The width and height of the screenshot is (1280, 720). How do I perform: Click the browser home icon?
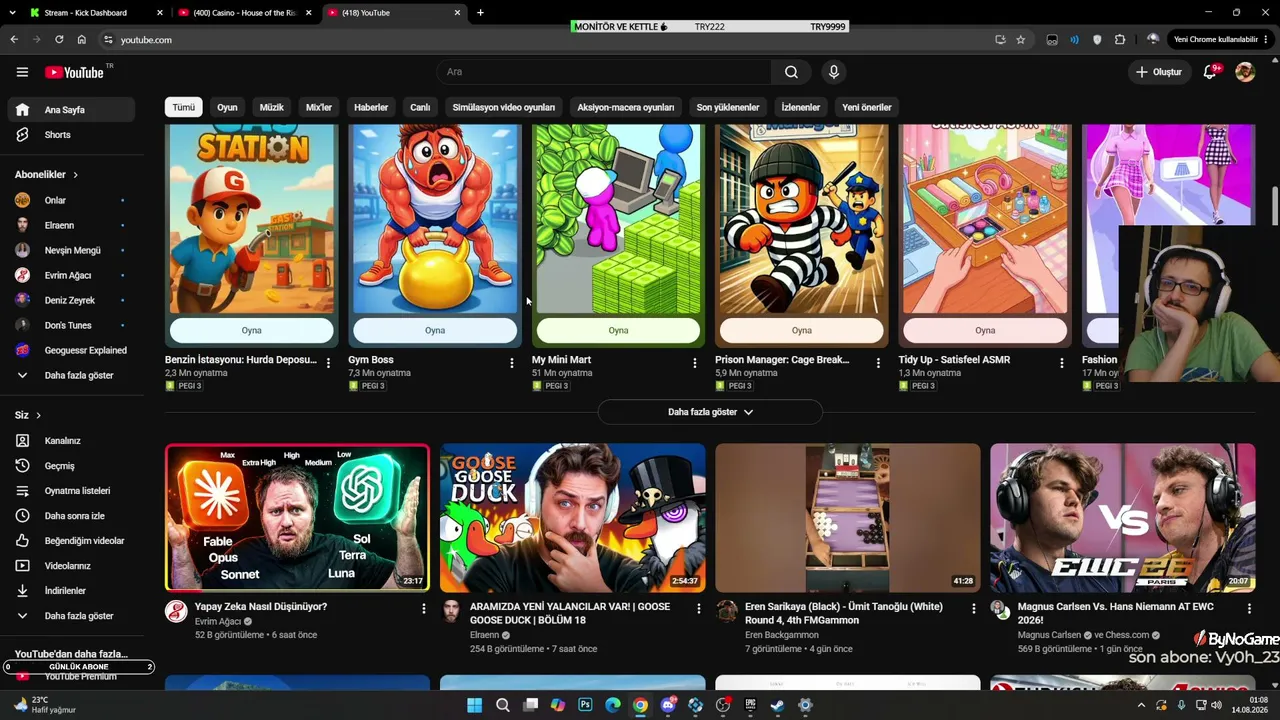coord(82,40)
